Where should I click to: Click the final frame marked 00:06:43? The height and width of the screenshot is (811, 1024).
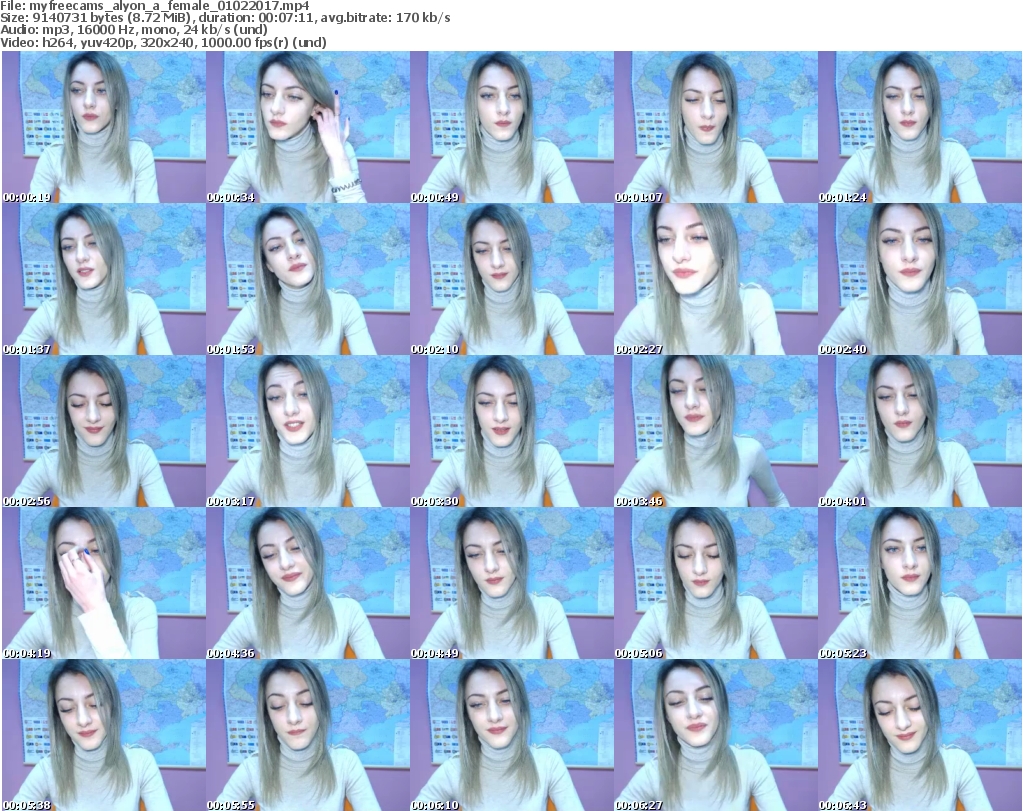[x=920, y=735]
